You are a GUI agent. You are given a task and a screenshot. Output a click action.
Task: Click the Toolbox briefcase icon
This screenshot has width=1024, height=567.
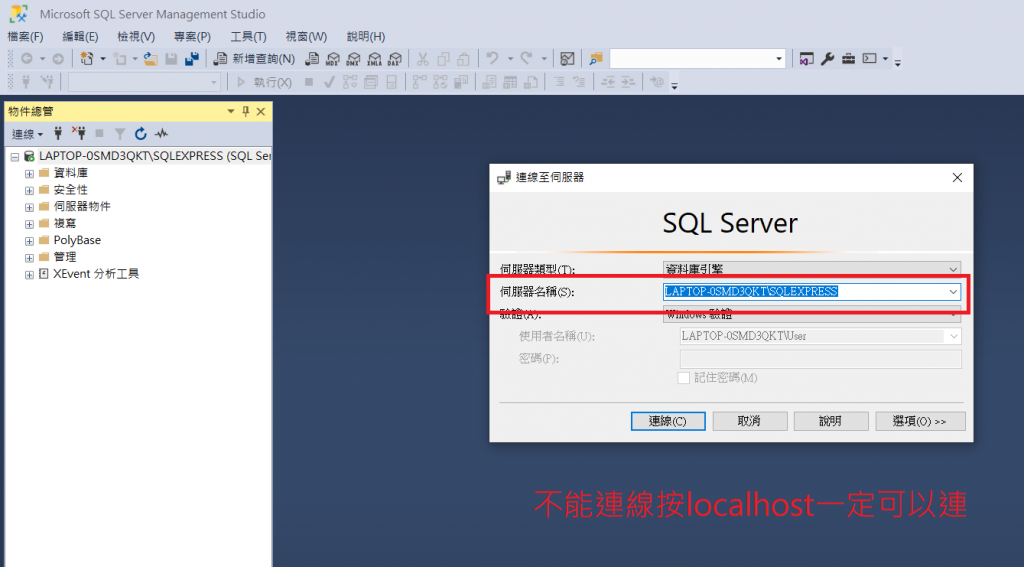point(848,59)
